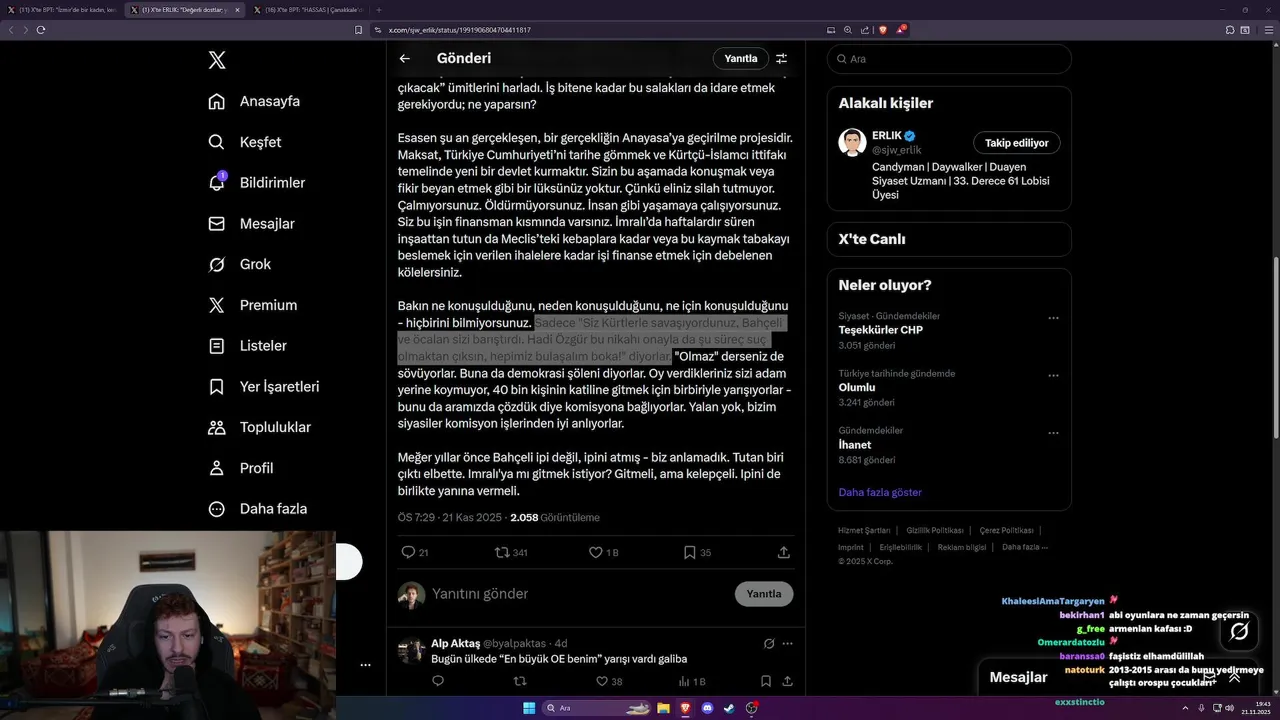Open more options for Teşekkürler CHP trend
The width and height of the screenshot is (1280, 720).
coord(1053,318)
